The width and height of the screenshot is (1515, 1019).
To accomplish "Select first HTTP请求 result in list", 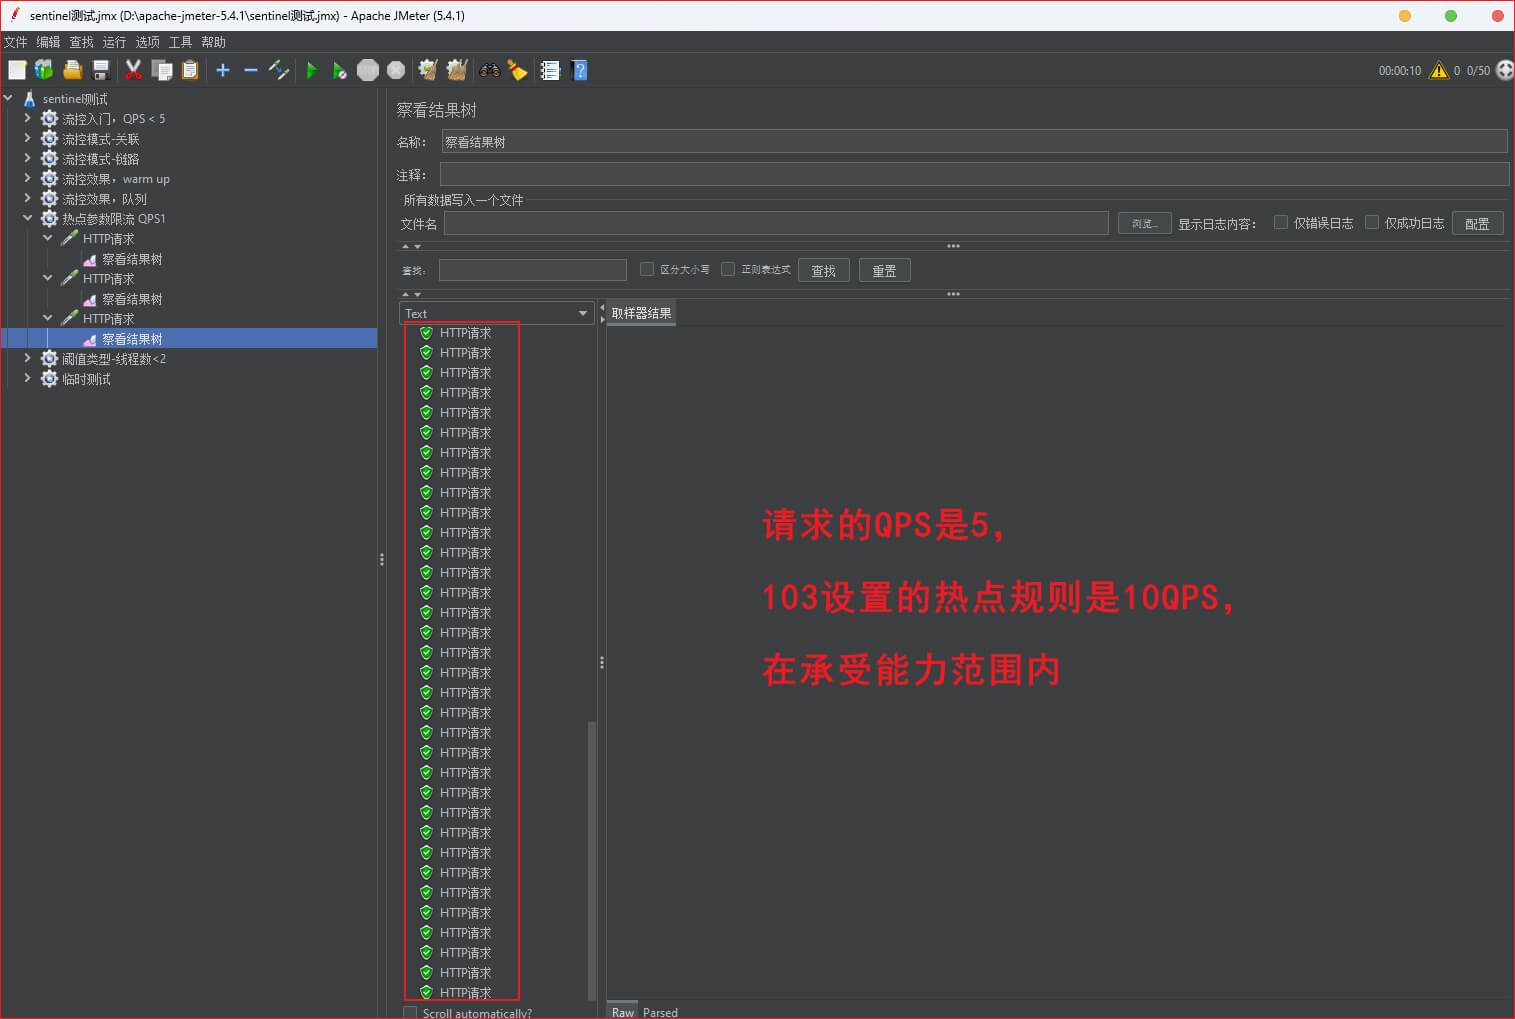I will (465, 333).
